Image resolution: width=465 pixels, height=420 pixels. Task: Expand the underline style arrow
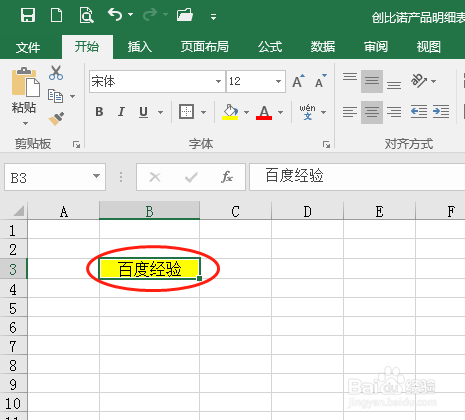160,112
